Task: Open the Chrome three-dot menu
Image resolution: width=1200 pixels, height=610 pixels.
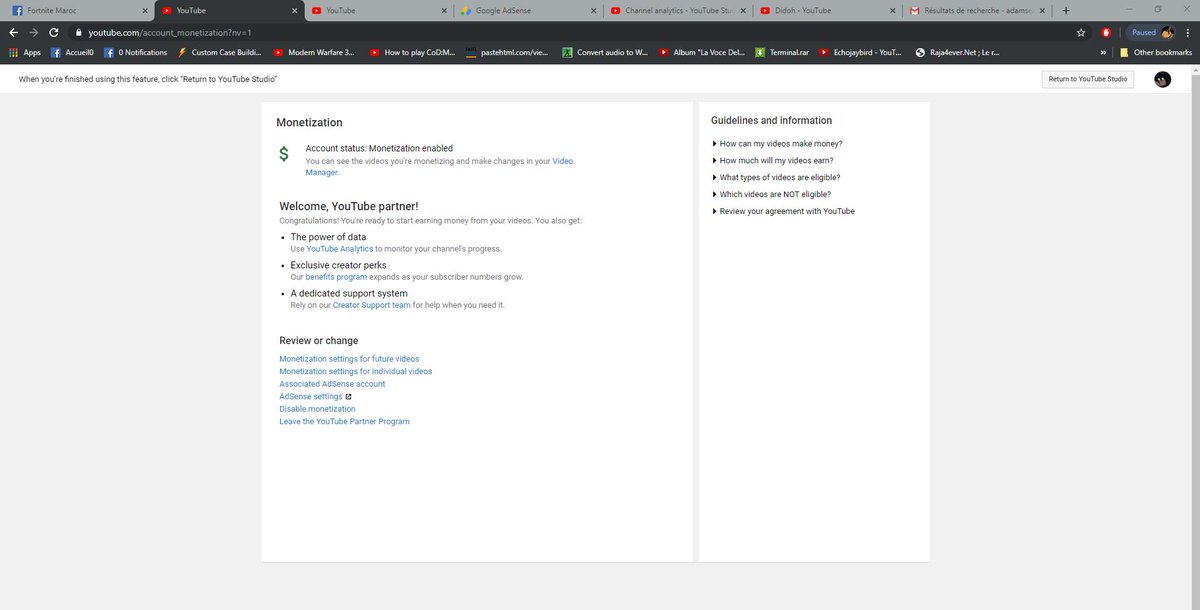Action: pos(1187,32)
